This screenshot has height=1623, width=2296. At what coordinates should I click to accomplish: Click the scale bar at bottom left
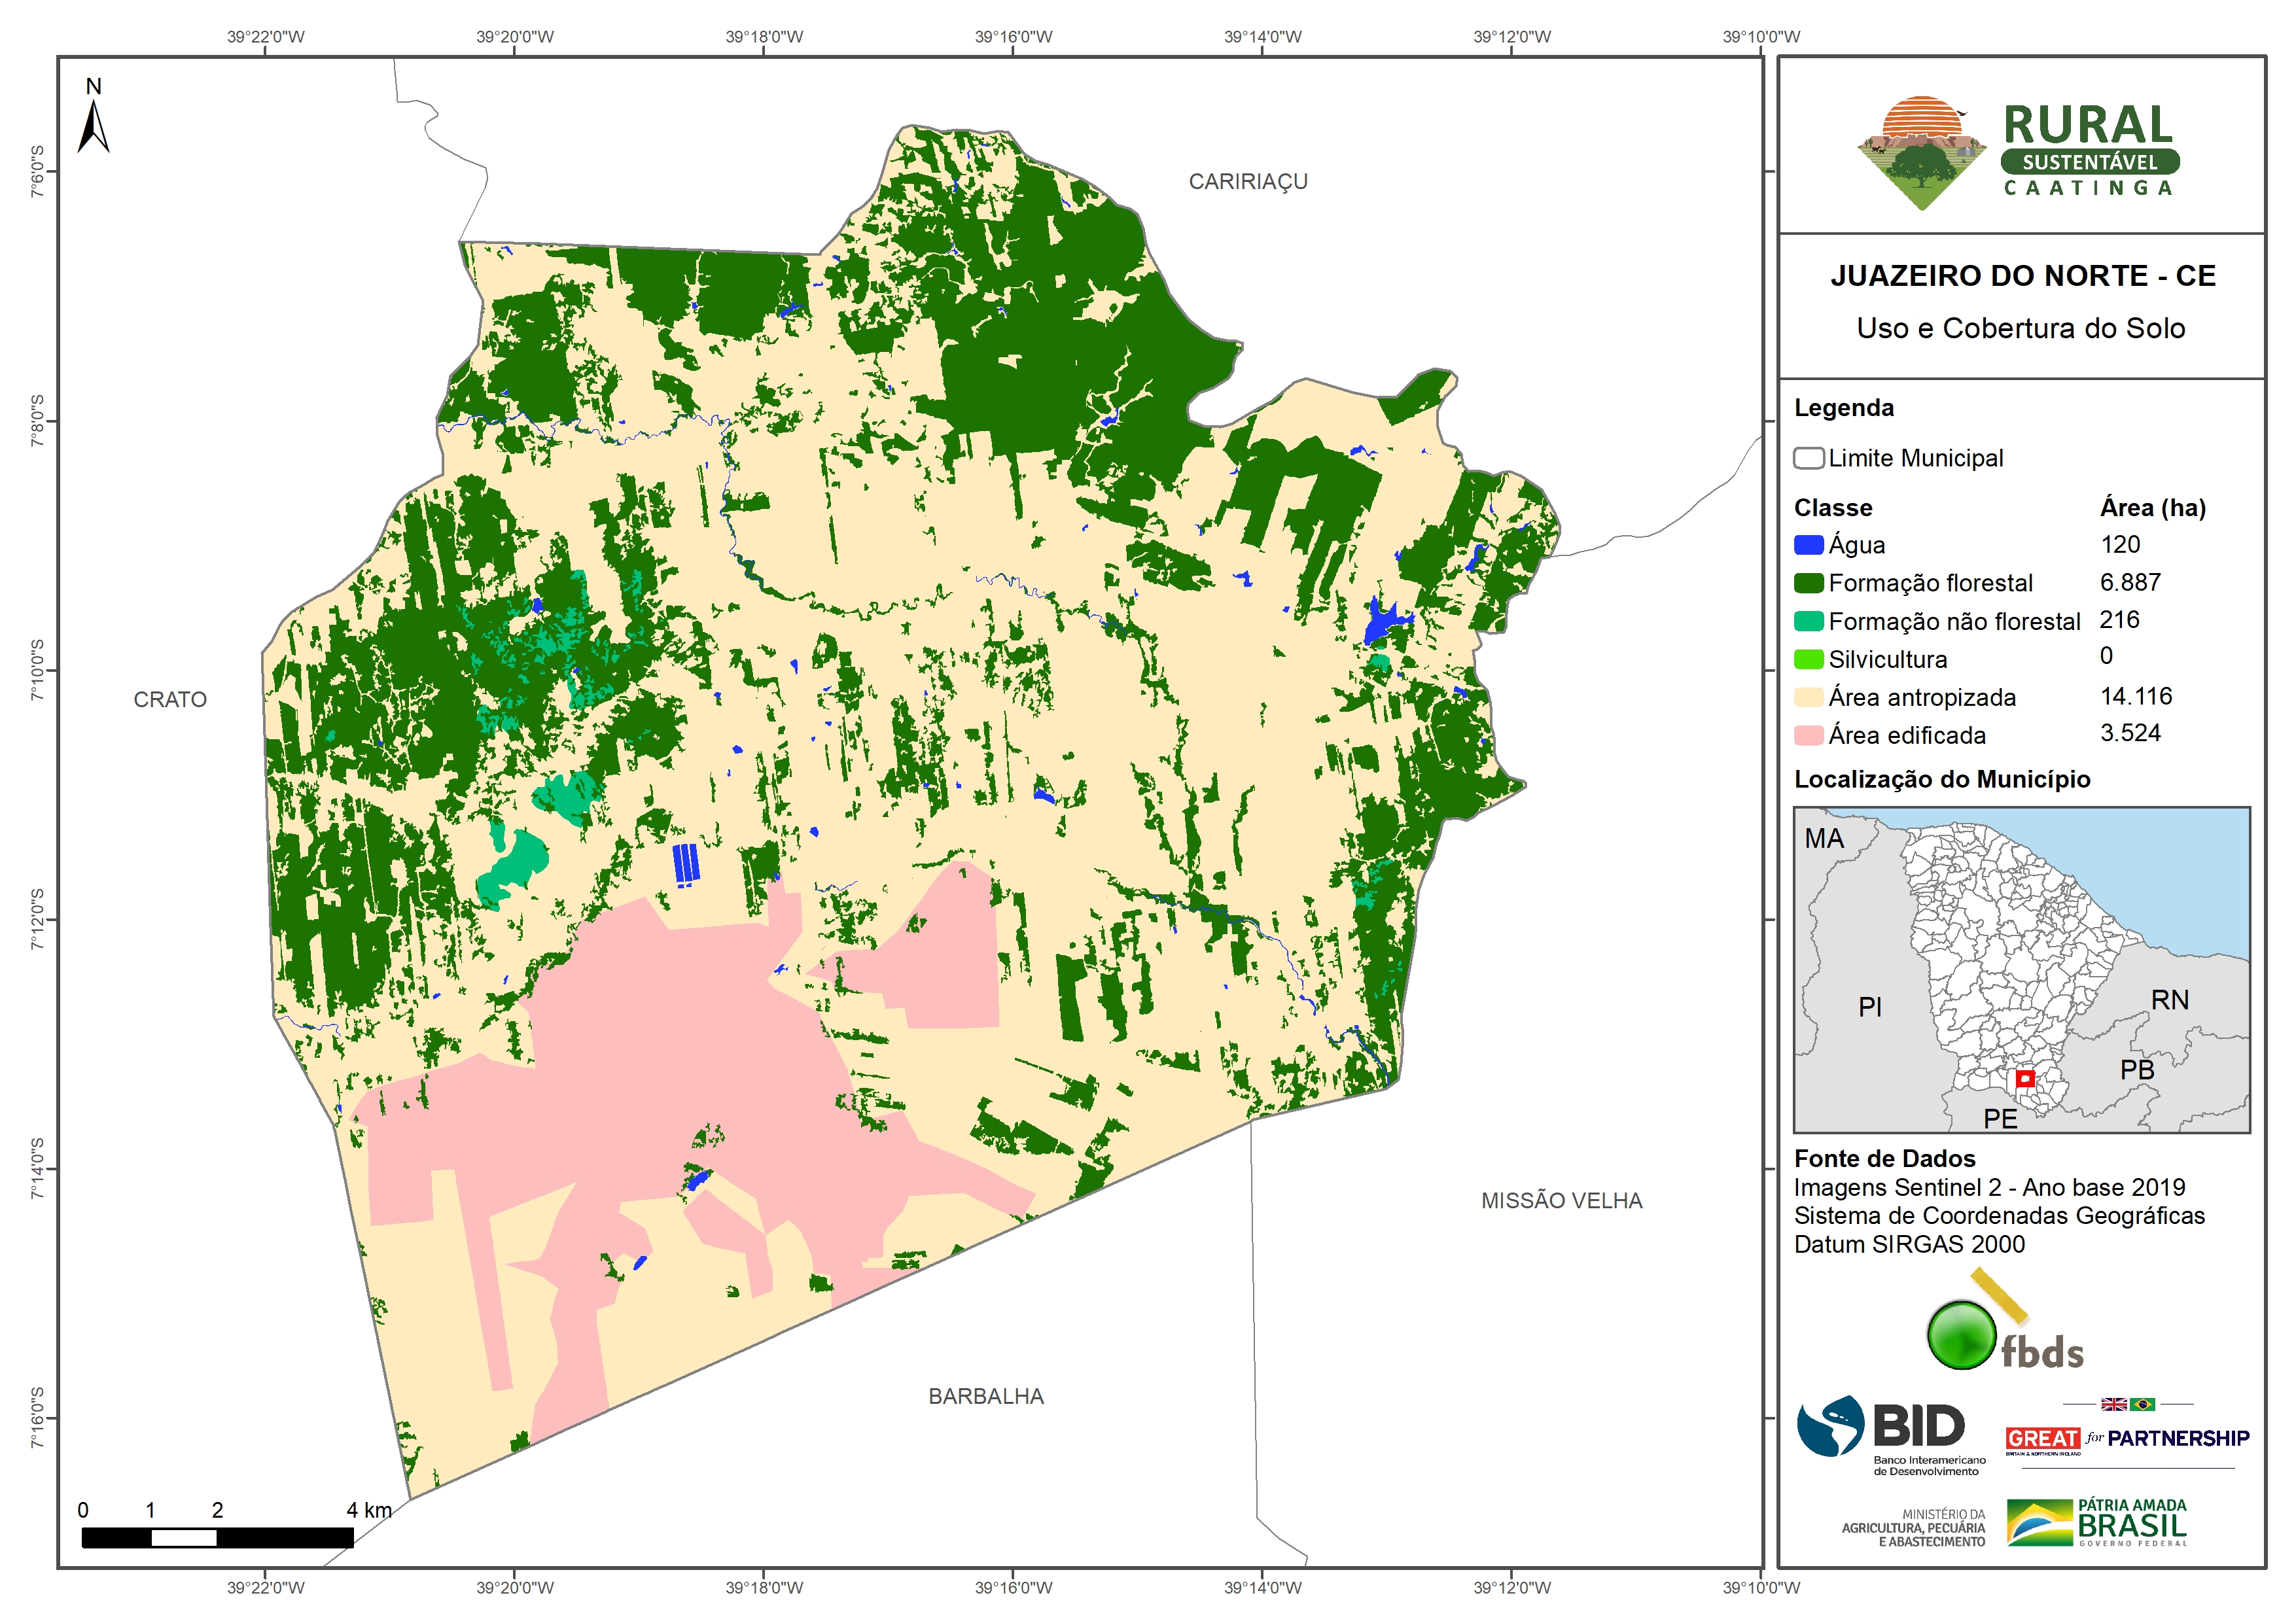pos(217,1537)
